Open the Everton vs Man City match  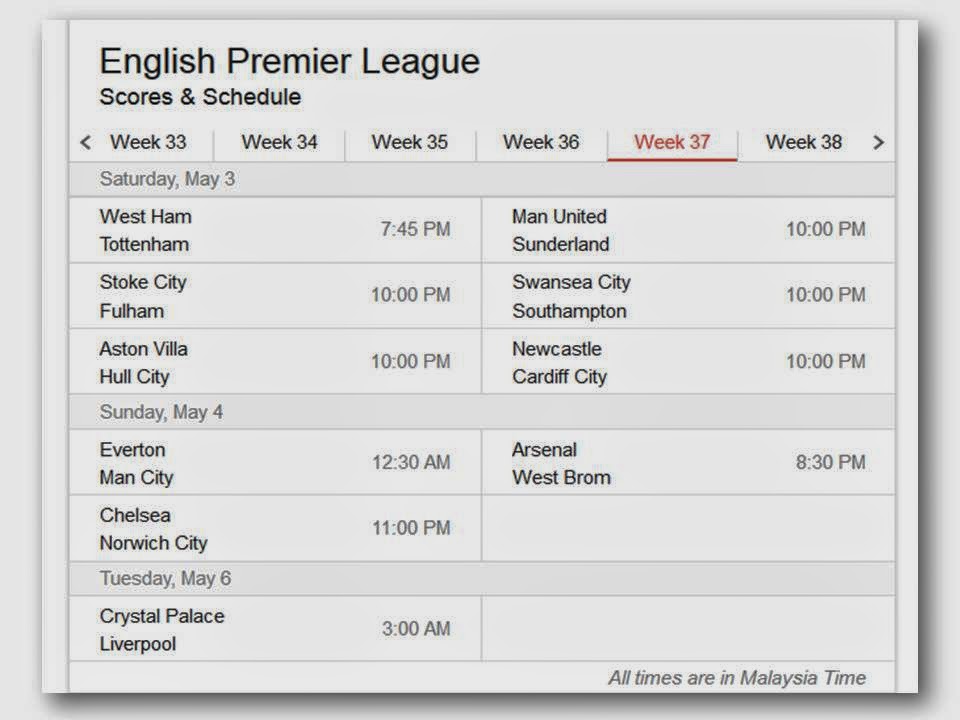tap(276, 463)
